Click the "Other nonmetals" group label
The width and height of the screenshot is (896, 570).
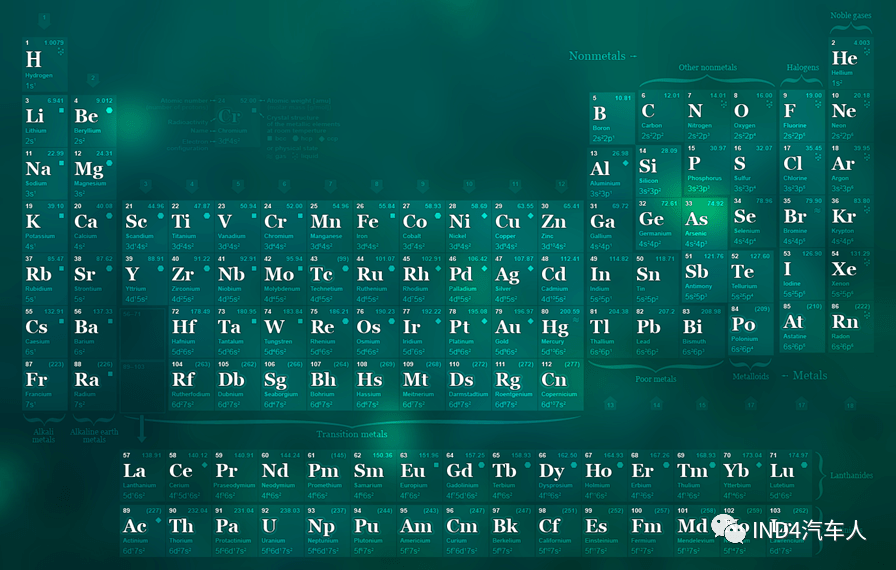[707, 67]
